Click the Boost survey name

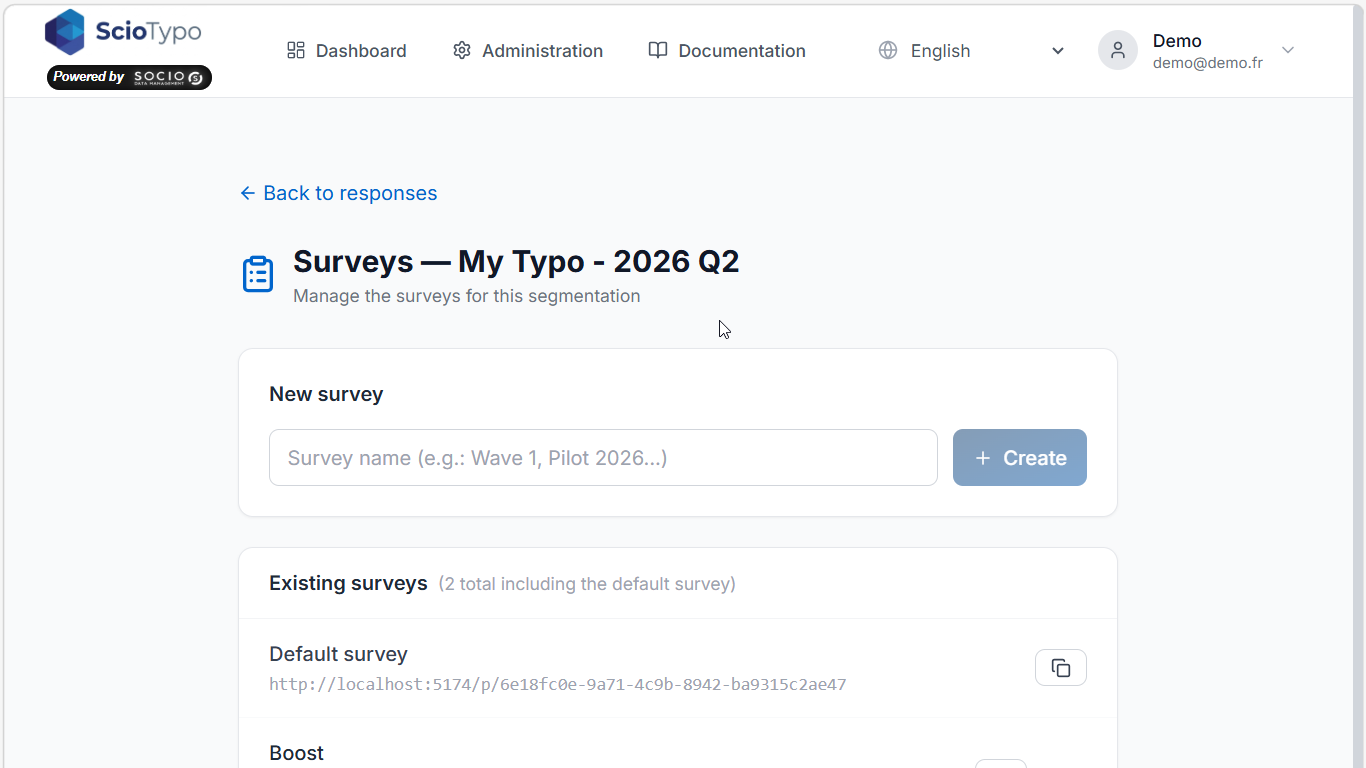pos(296,753)
